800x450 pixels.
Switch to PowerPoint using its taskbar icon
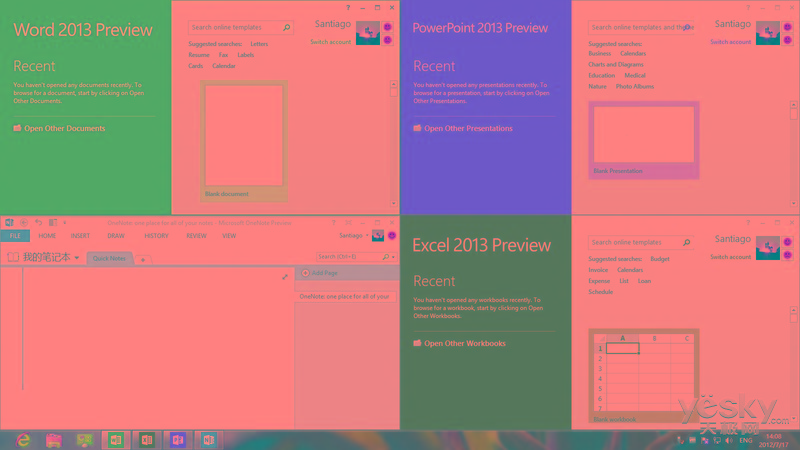(178, 440)
